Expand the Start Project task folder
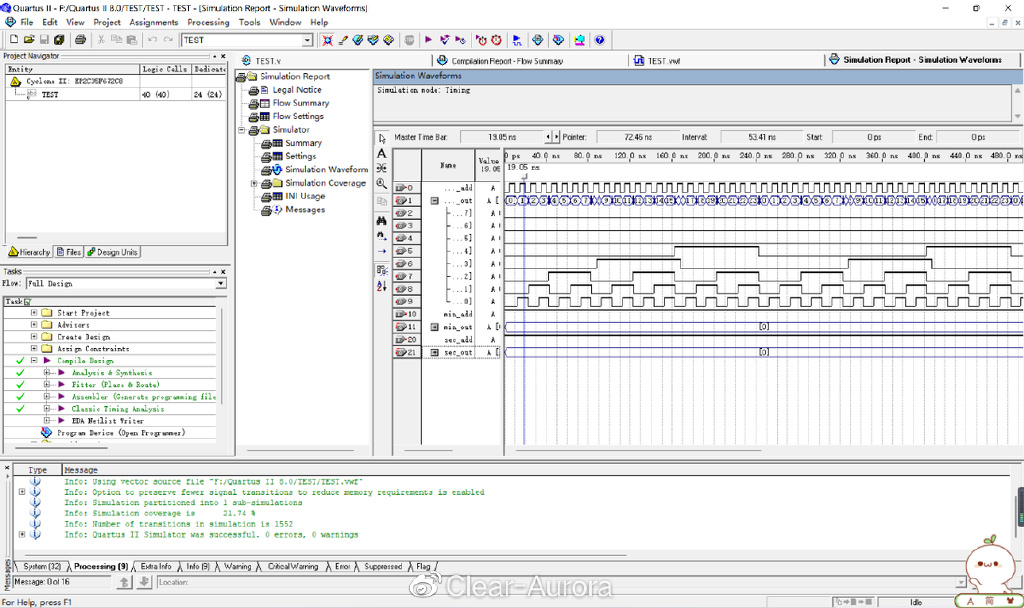 [34, 313]
